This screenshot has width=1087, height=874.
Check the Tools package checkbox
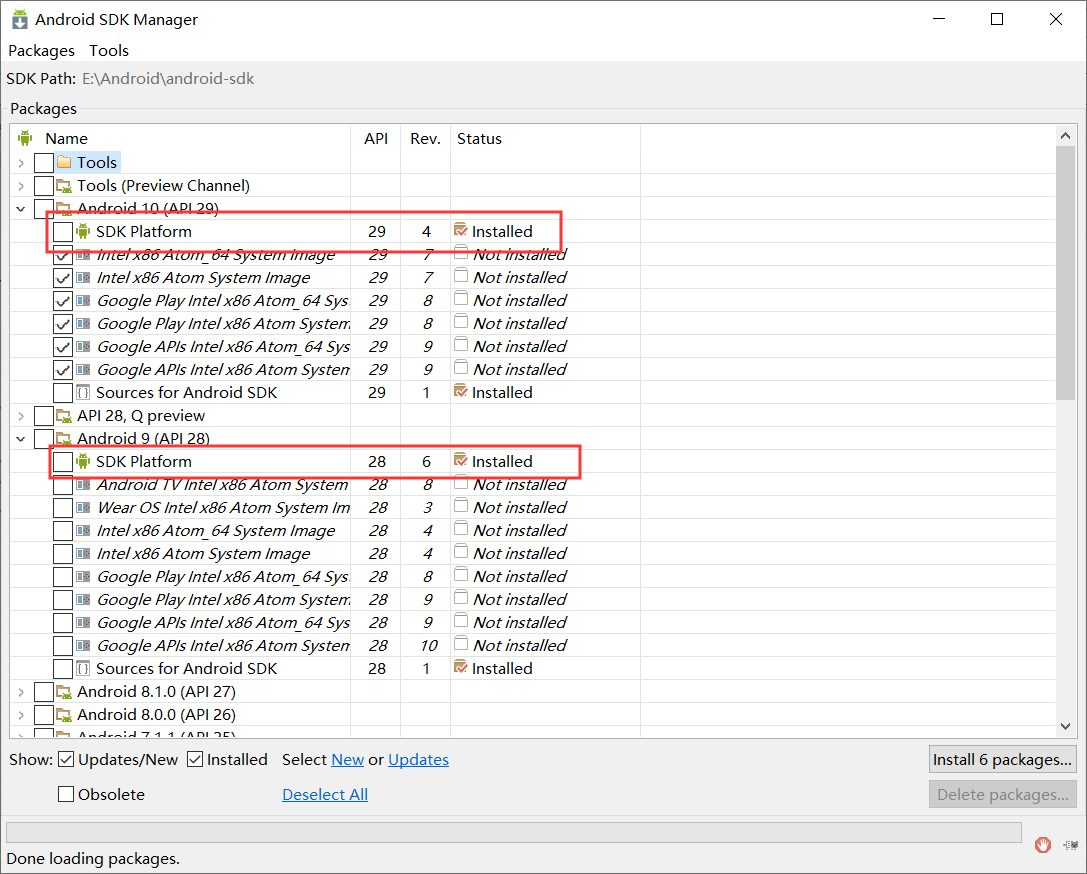click(44, 163)
